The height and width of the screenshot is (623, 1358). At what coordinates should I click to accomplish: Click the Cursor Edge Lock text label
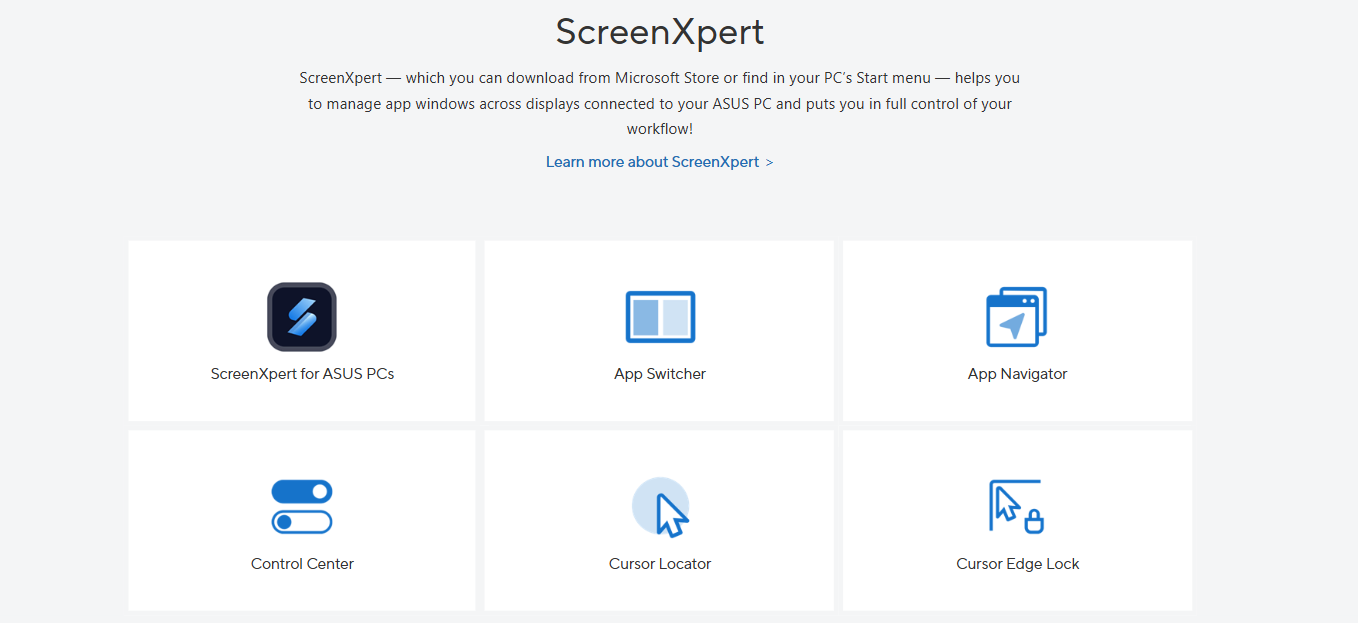(1017, 564)
